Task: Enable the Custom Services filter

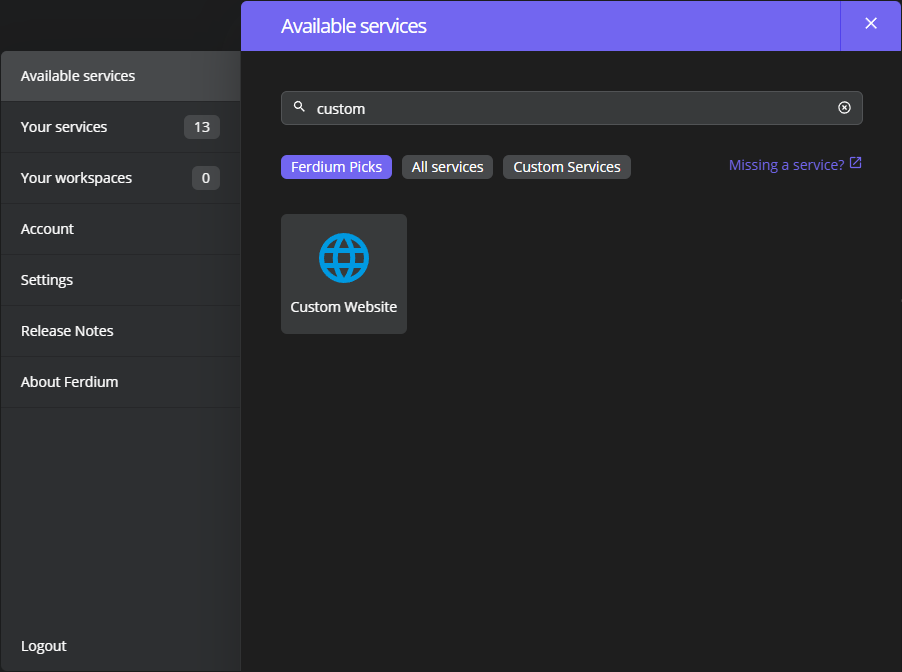Action: point(566,167)
